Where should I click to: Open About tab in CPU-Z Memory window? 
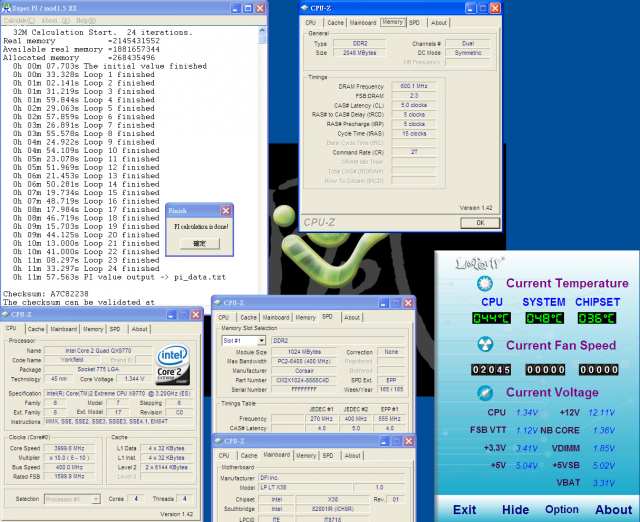click(x=439, y=23)
